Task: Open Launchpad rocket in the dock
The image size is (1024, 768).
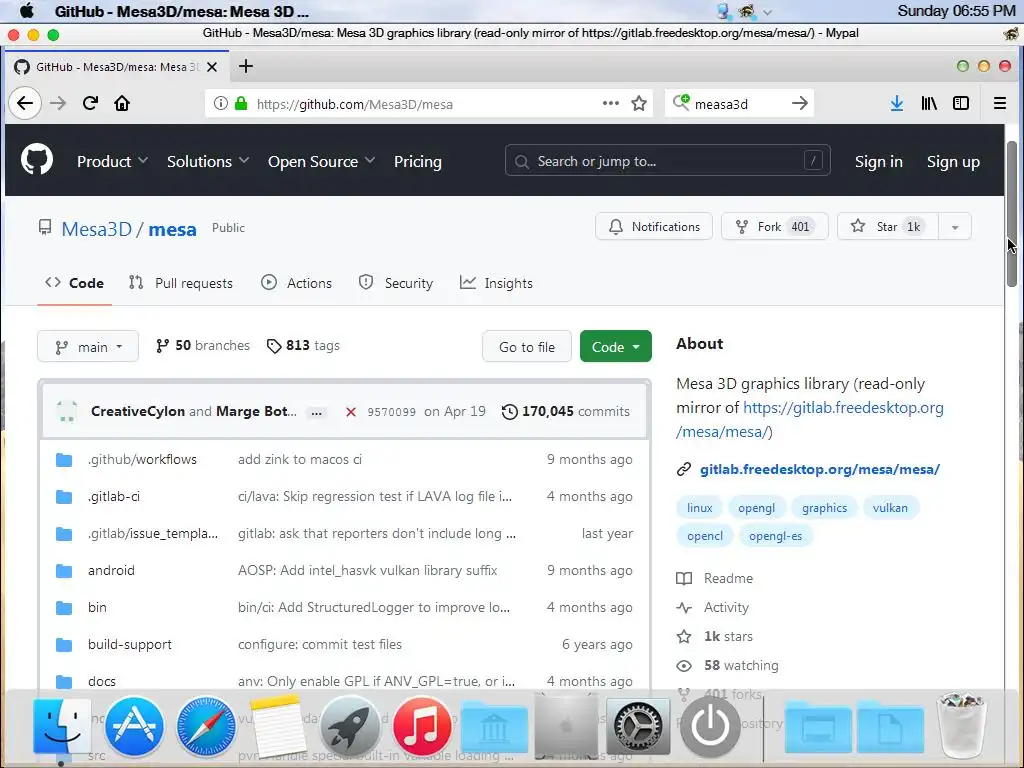Action: coord(349,726)
